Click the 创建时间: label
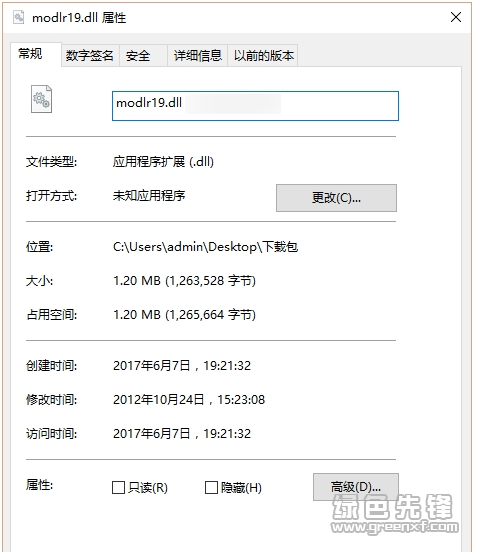This screenshot has width=480, height=552. click(x=51, y=366)
